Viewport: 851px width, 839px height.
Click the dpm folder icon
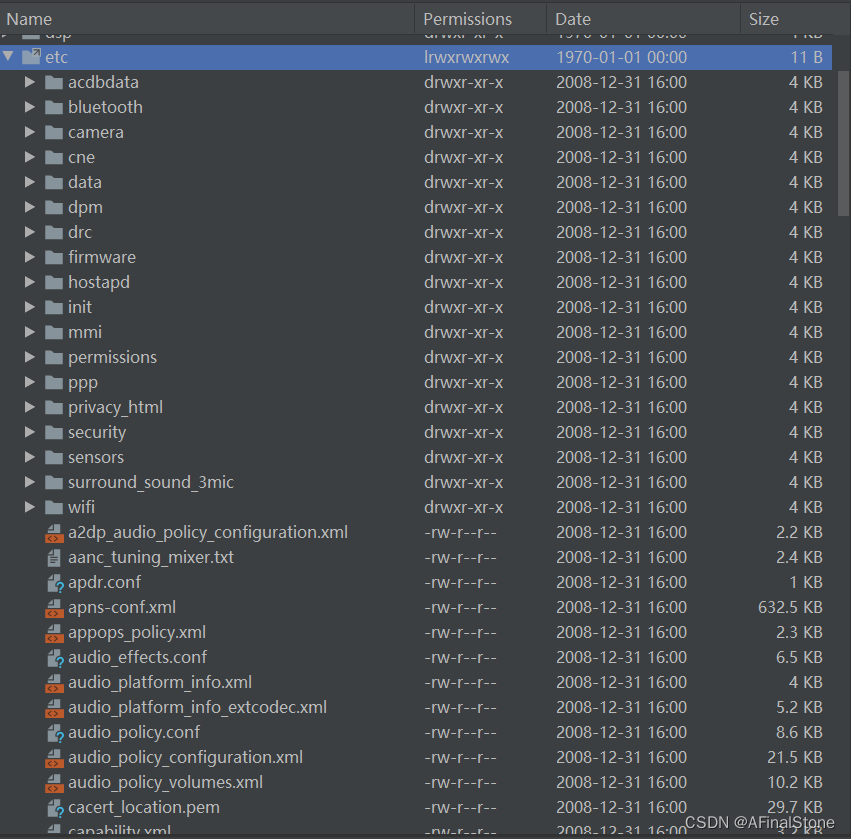pos(54,207)
